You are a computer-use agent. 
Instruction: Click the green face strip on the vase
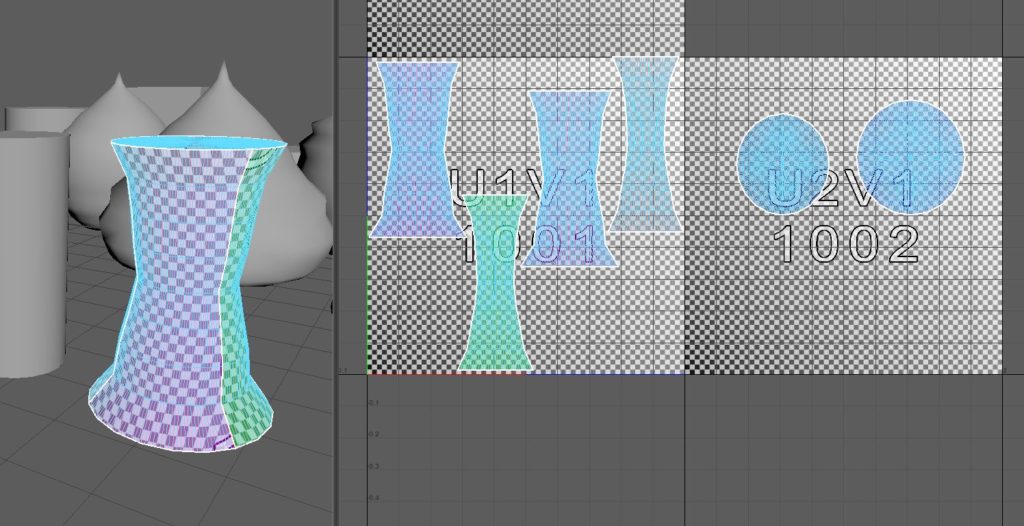pos(238,330)
